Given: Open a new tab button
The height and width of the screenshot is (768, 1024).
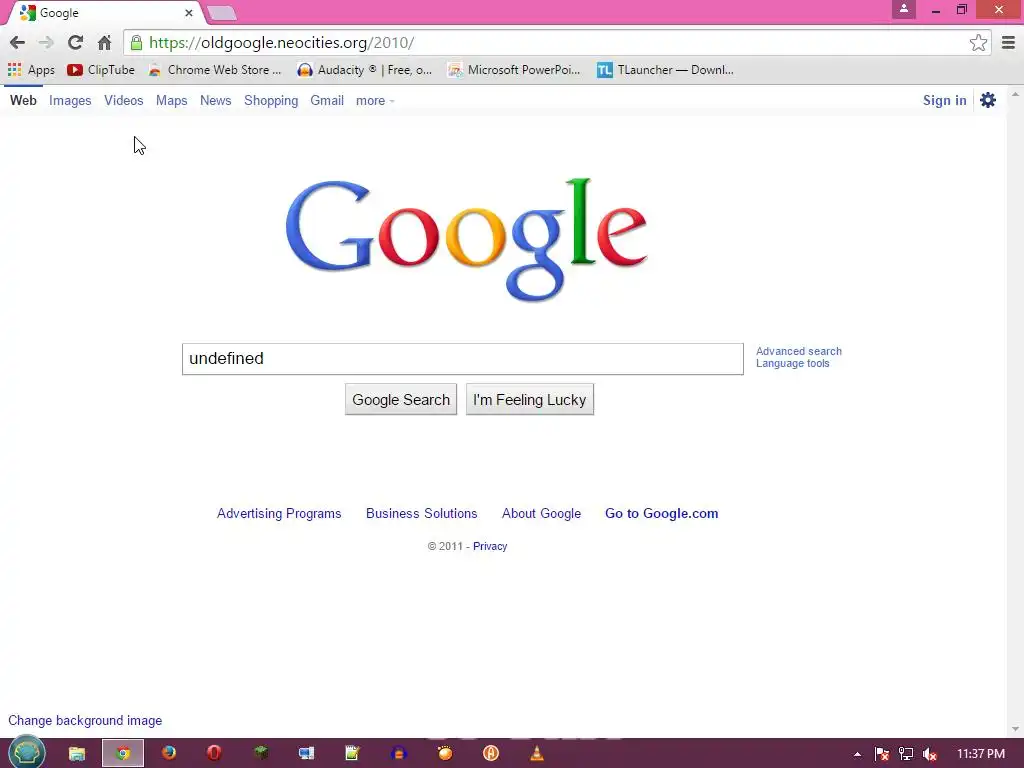Looking at the screenshot, I should click(221, 13).
